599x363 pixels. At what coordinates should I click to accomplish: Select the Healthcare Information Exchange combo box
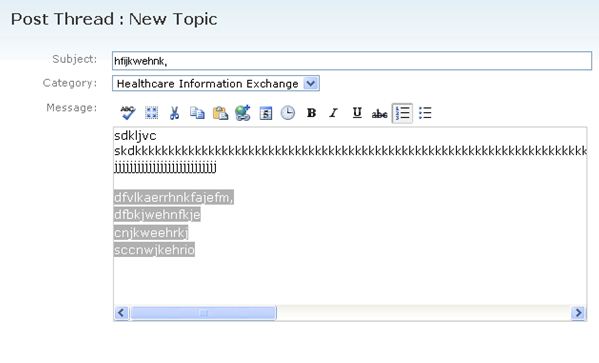216,83
